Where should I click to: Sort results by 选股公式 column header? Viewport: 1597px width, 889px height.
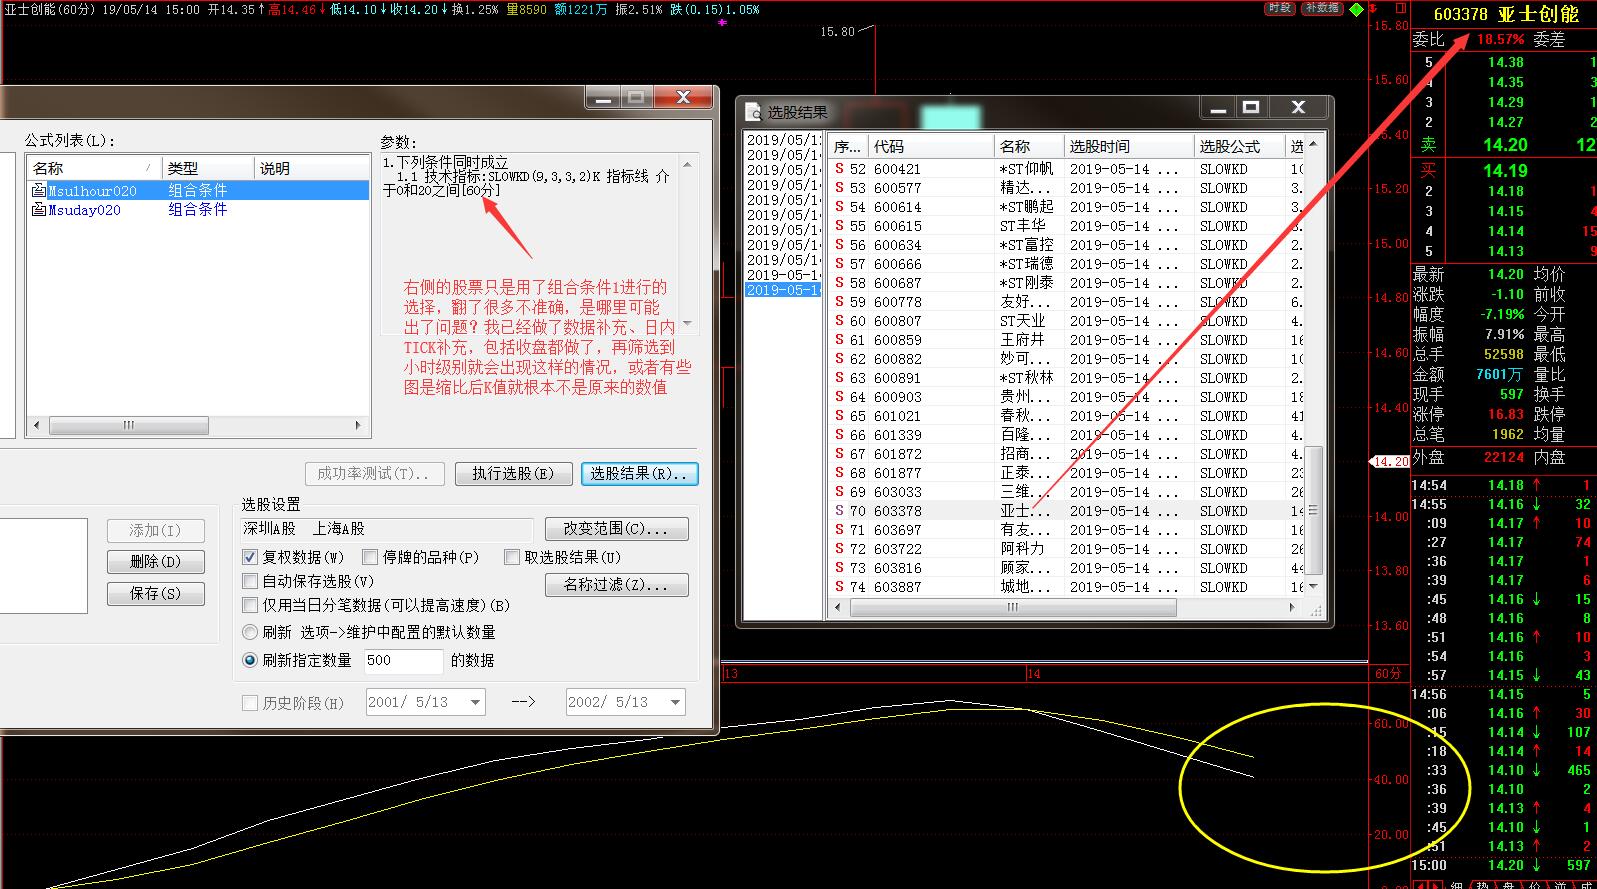1240,146
